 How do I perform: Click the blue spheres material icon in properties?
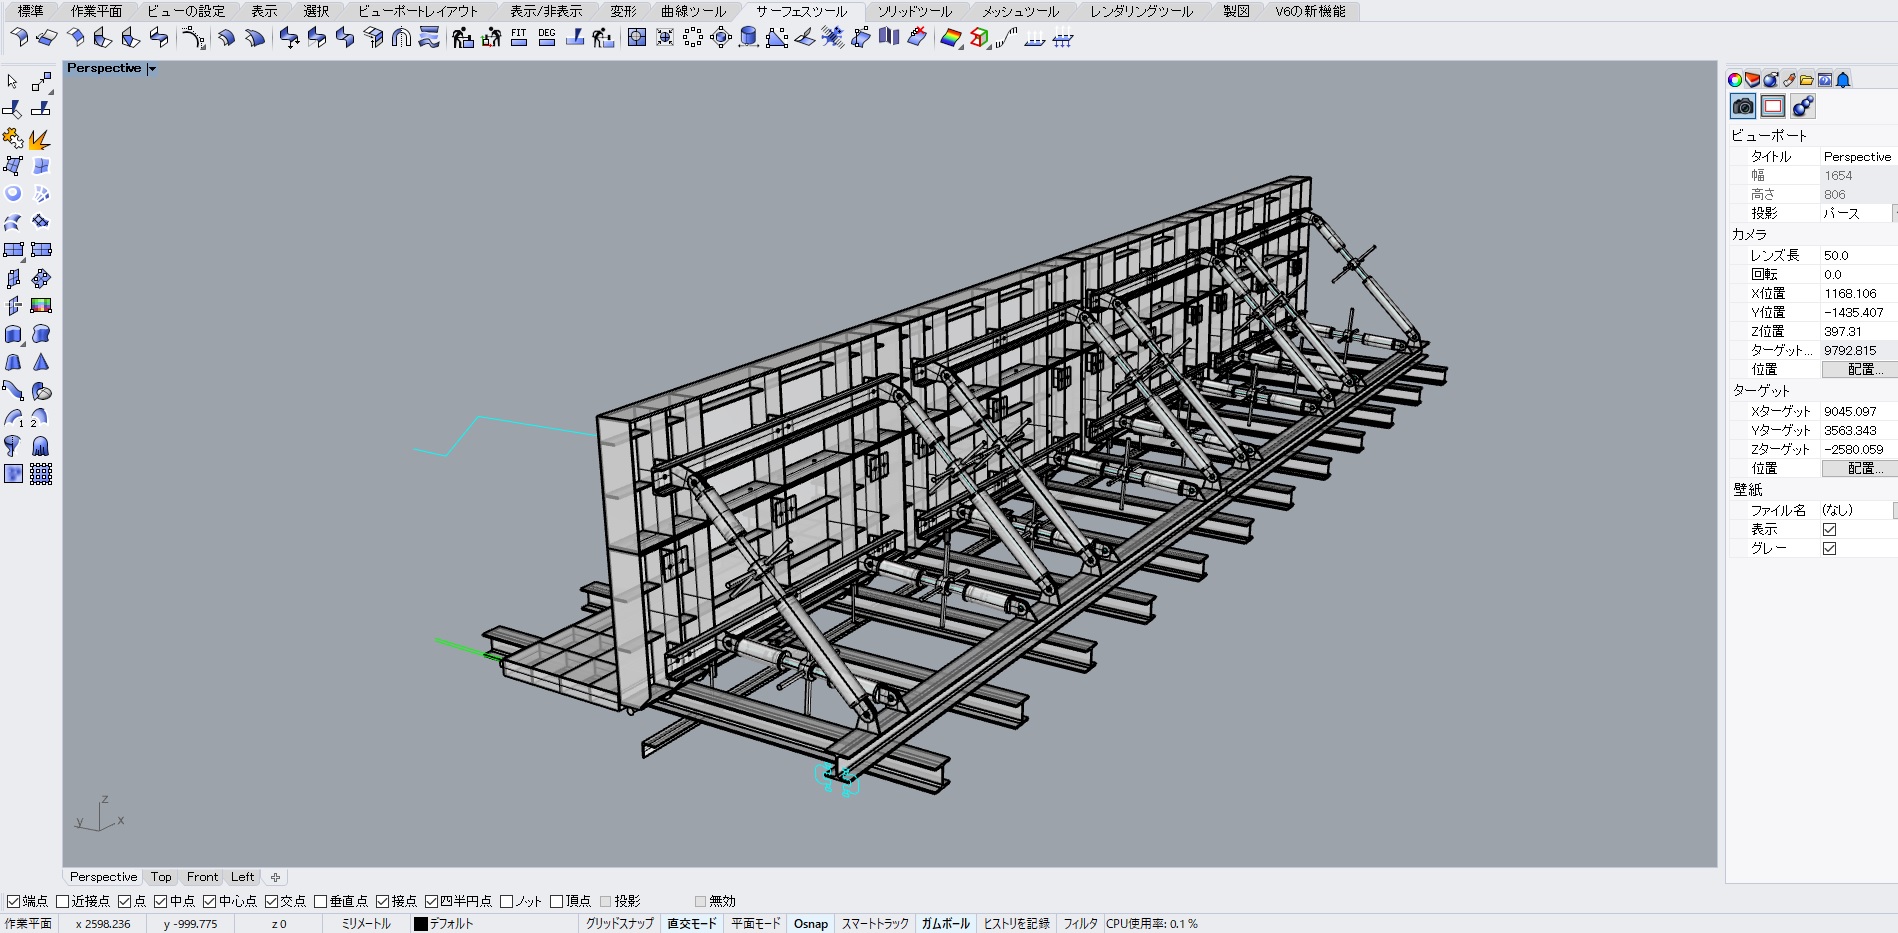[1803, 106]
